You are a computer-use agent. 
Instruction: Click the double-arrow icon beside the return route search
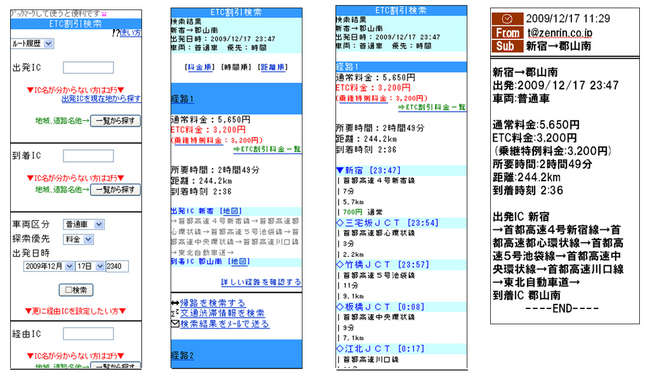(175, 303)
